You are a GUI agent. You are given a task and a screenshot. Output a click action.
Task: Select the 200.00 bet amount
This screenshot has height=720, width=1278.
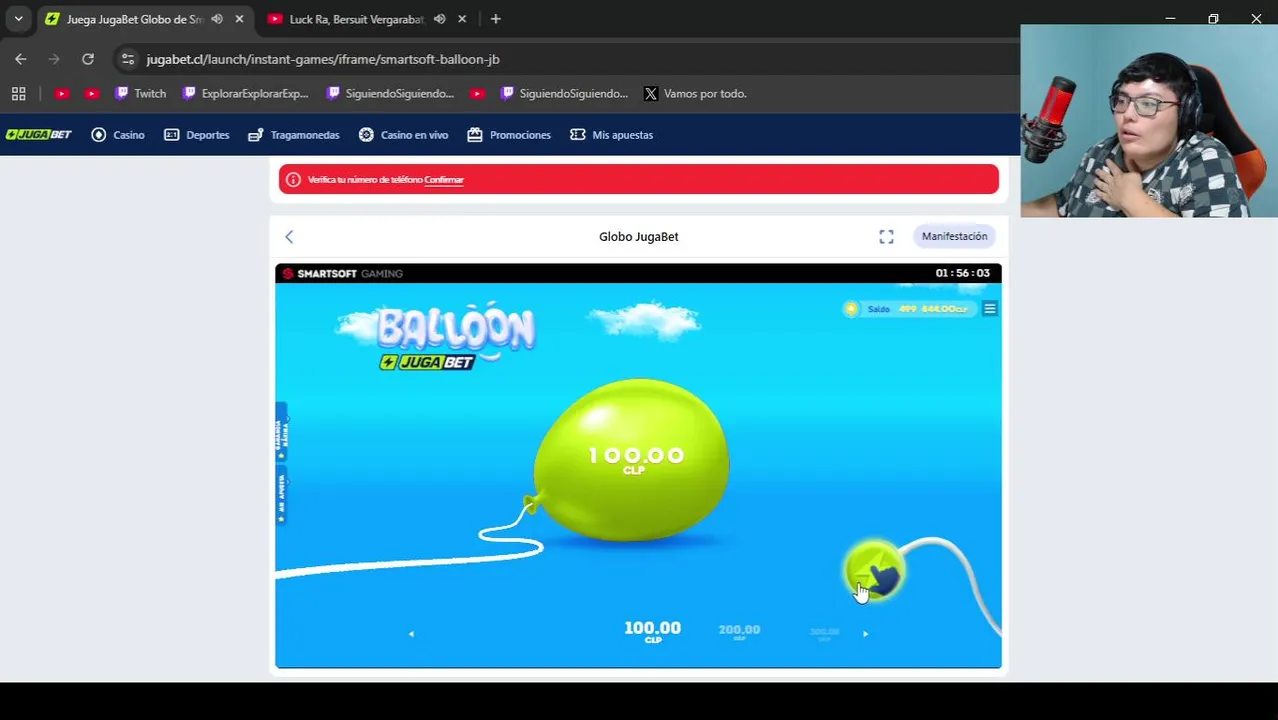[739, 631]
